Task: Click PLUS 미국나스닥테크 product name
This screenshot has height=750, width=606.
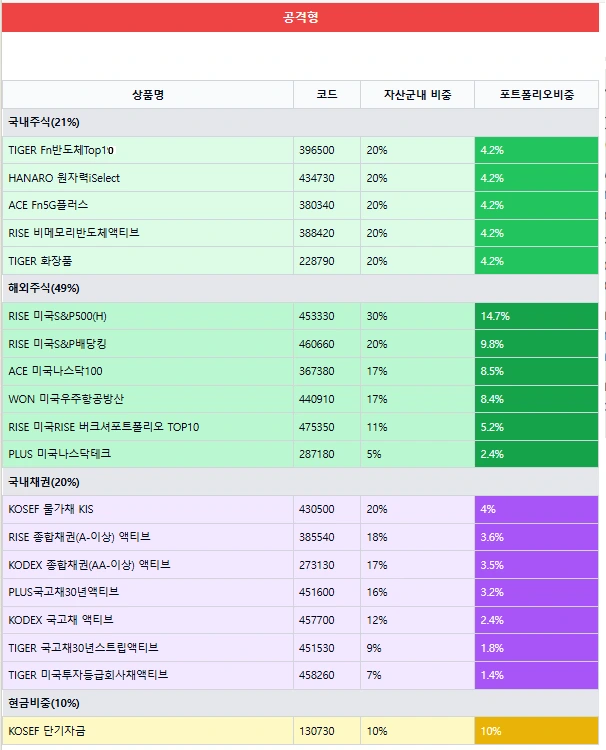Action: coord(60,454)
